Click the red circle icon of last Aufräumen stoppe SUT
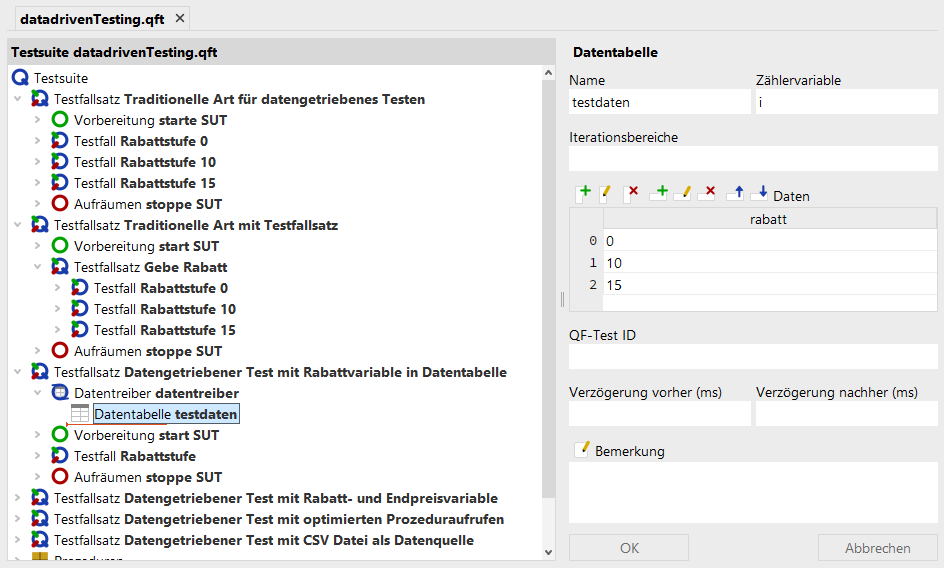 60,476
